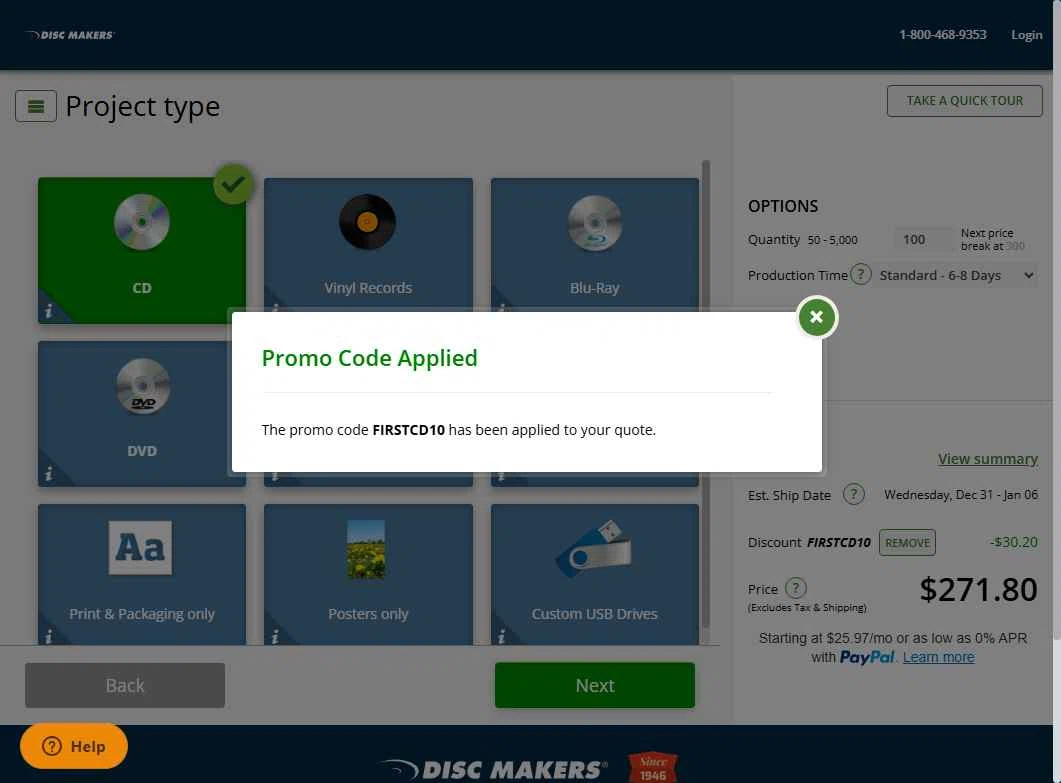The image size is (1061, 783).
Task: Click the Blu-Ray label
Action: tap(595, 288)
